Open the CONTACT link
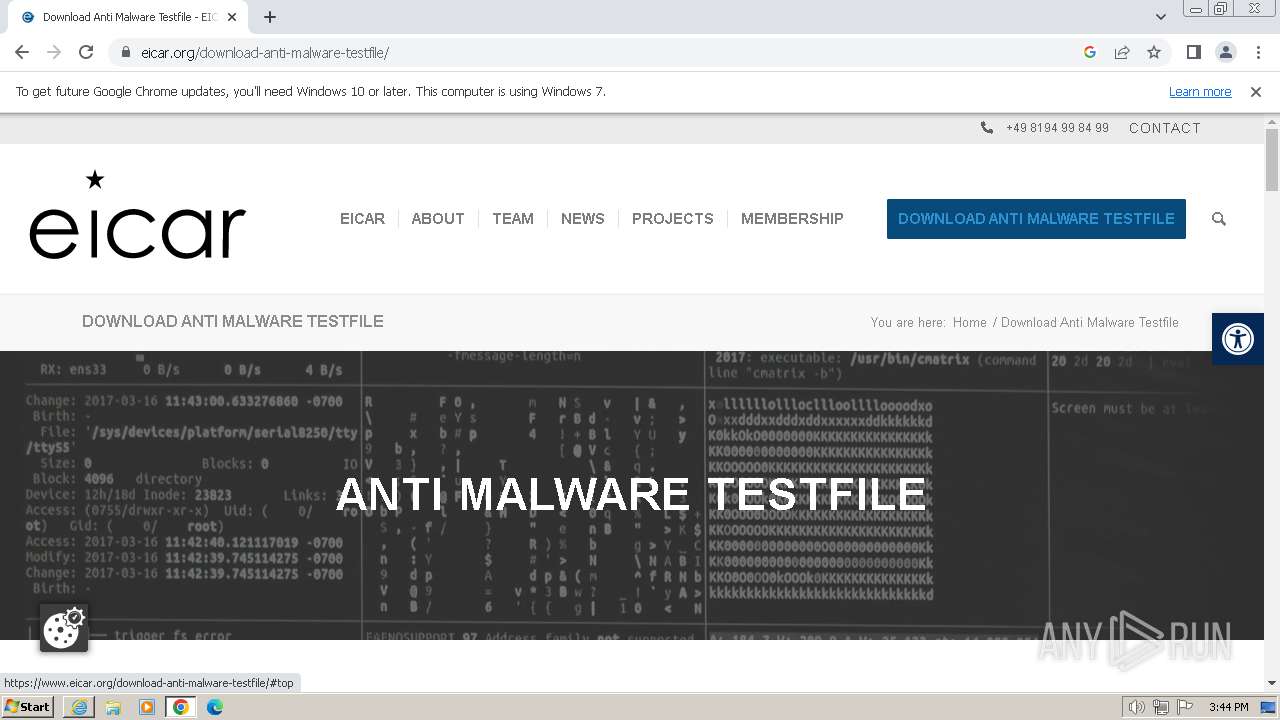1280x720 pixels. tap(1165, 128)
